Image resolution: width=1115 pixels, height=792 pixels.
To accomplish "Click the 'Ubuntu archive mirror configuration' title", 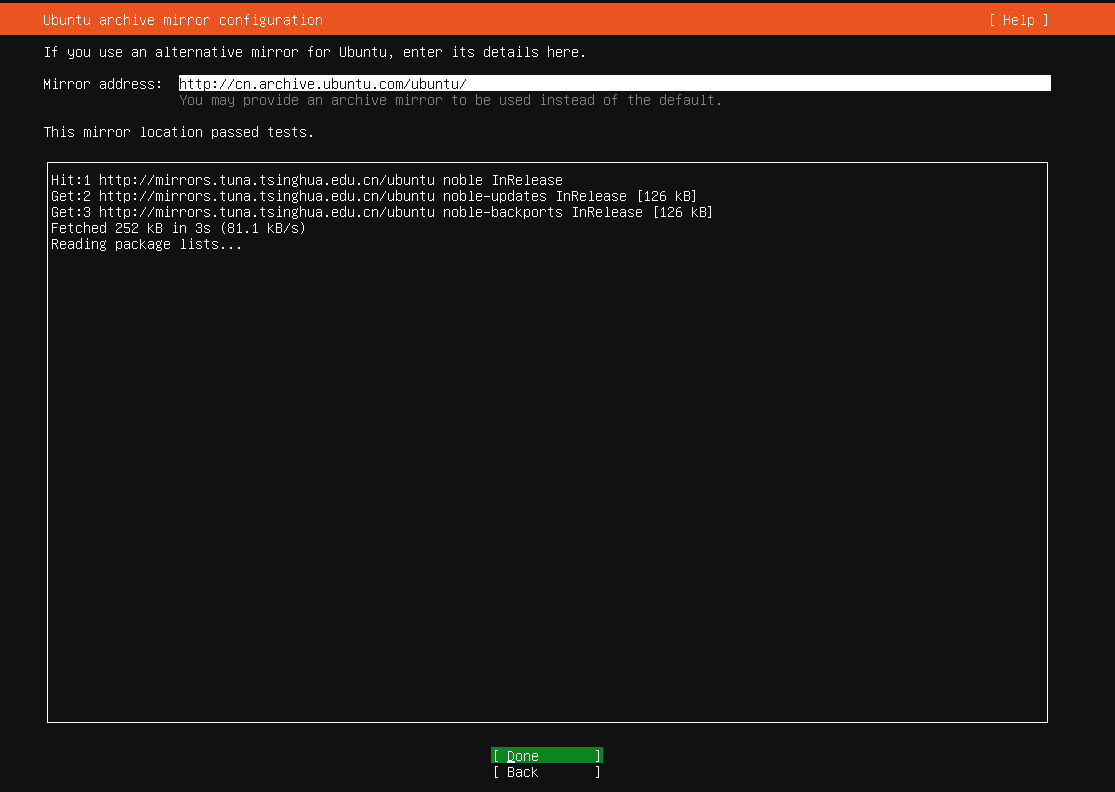I will (x=183, y=20).
